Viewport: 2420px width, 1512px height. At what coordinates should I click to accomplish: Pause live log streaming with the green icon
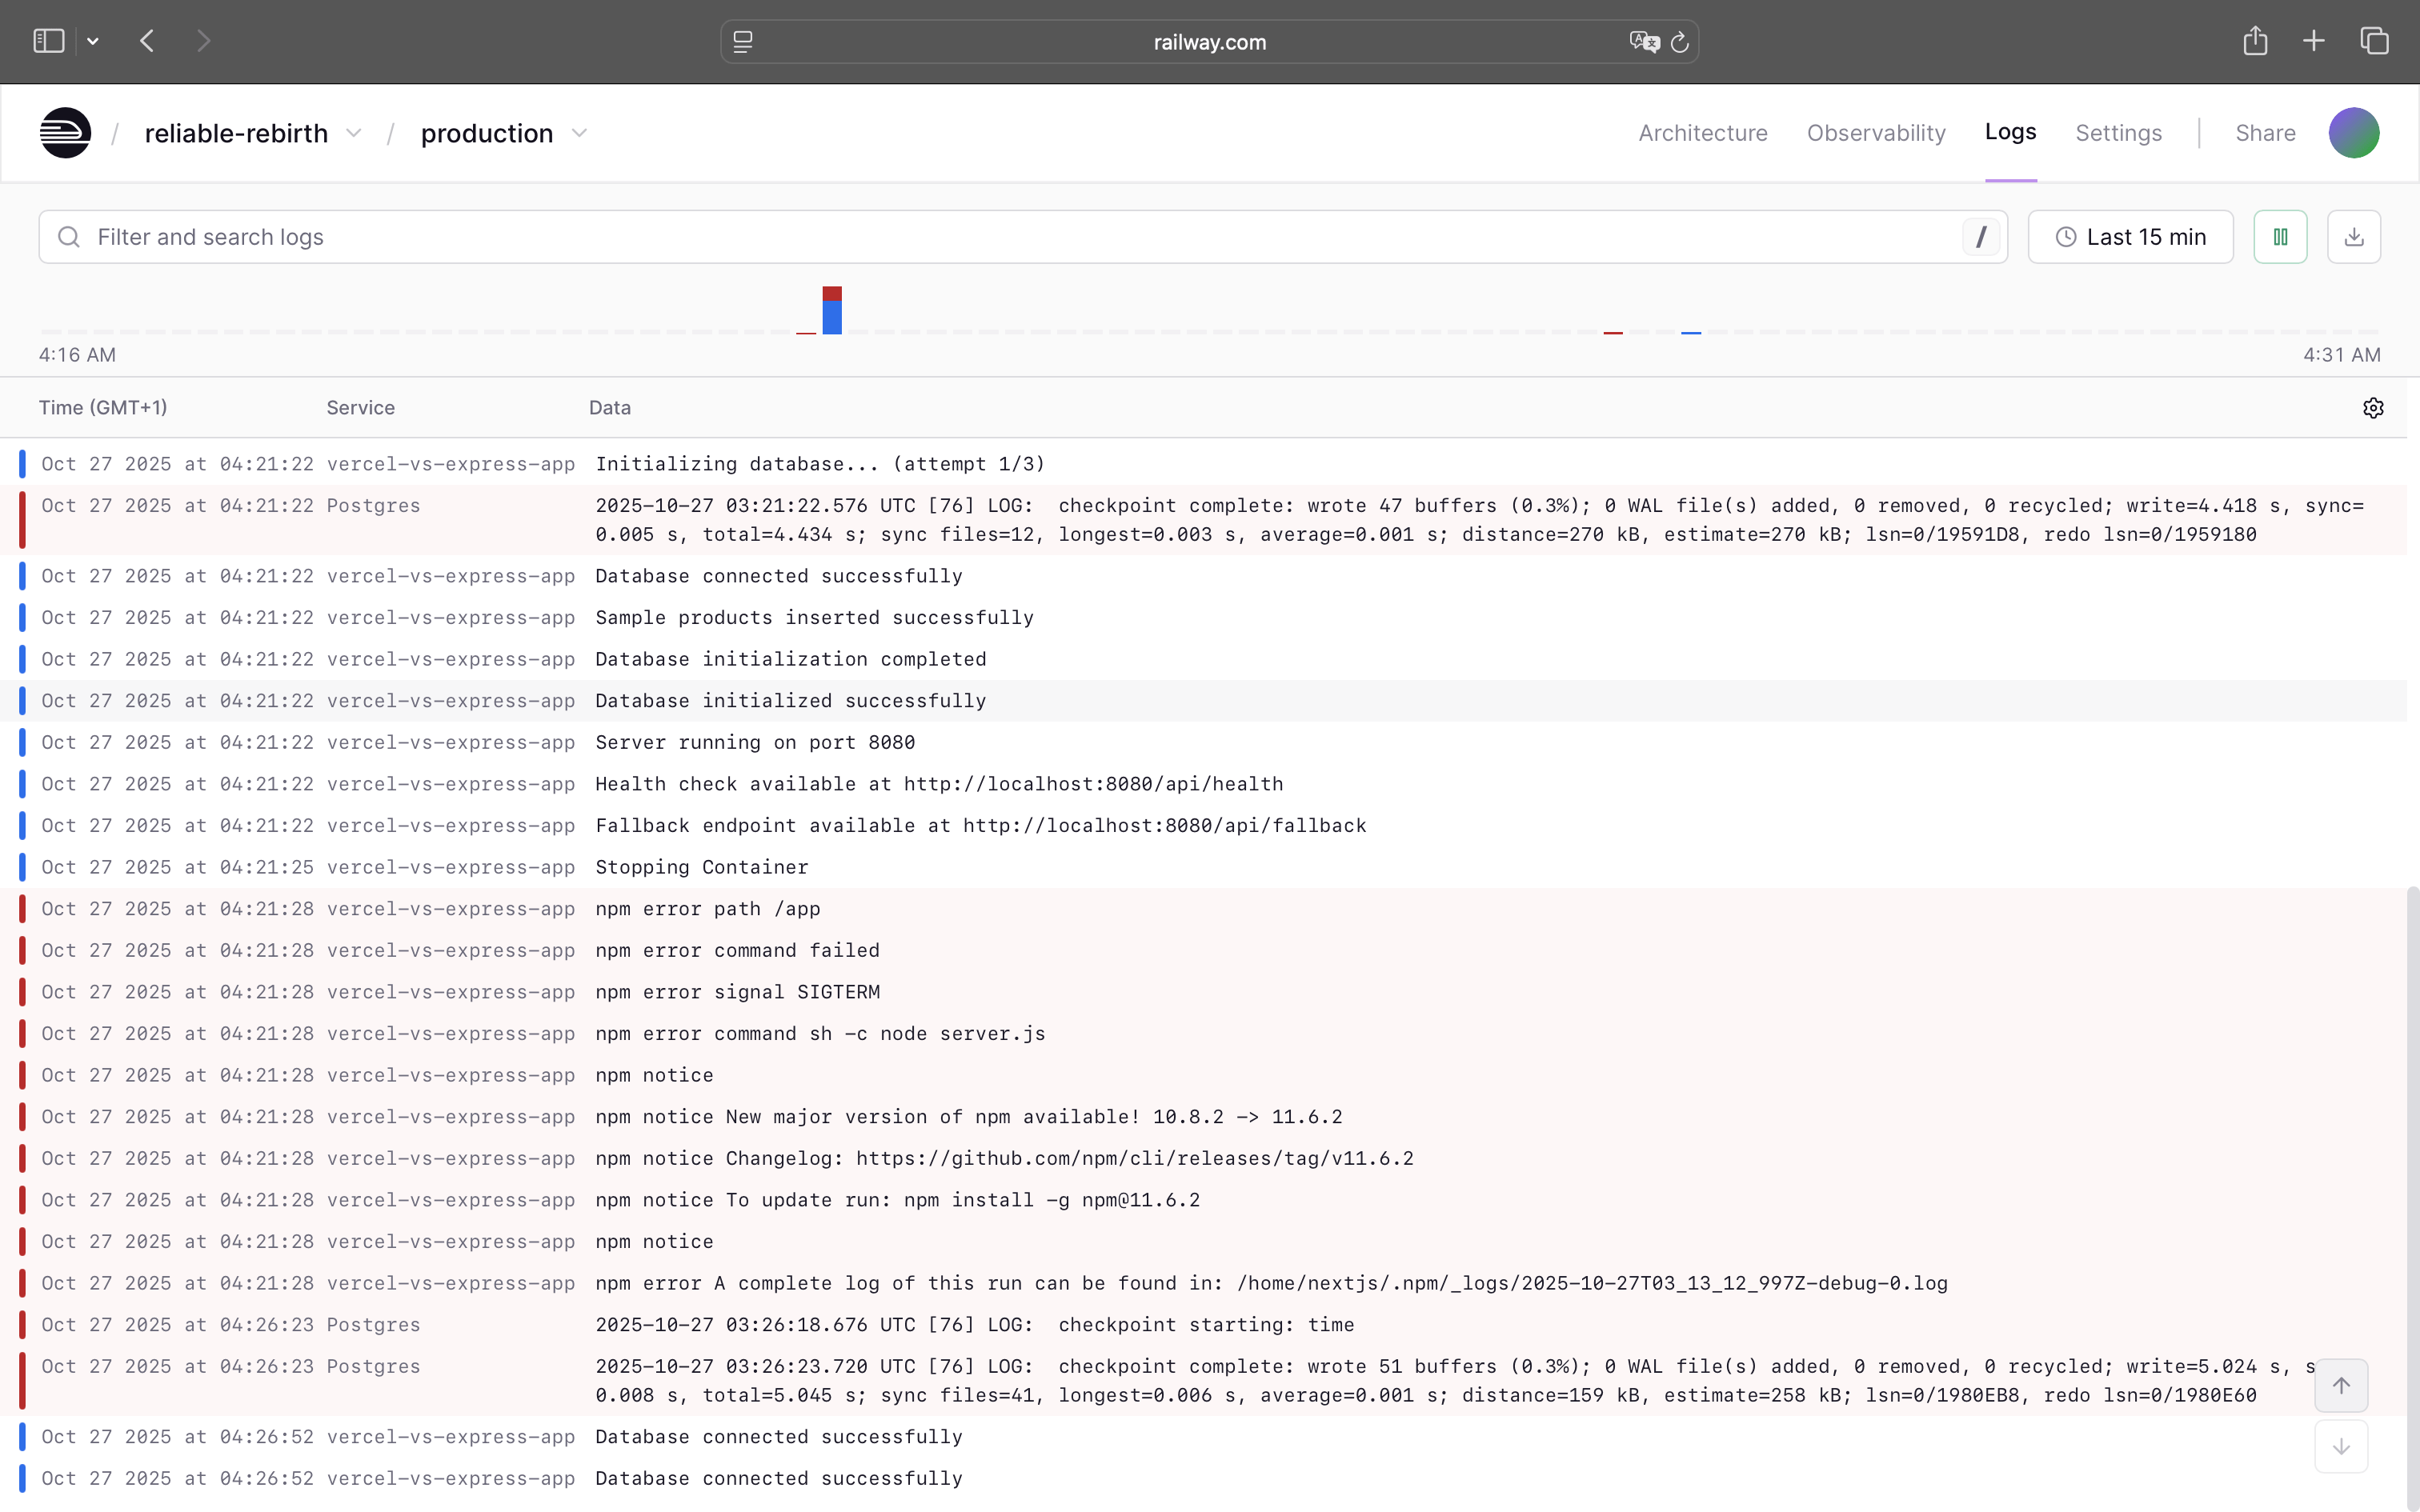(x=2280, y=237)
